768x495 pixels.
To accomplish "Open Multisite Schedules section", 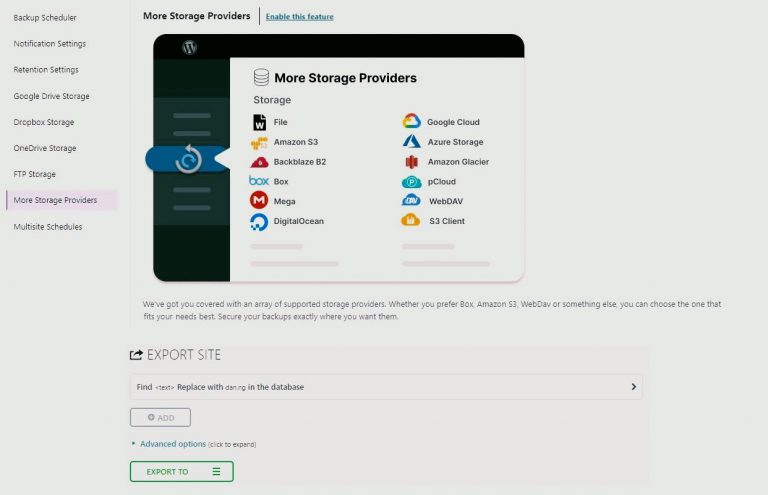I will point(48,227).
